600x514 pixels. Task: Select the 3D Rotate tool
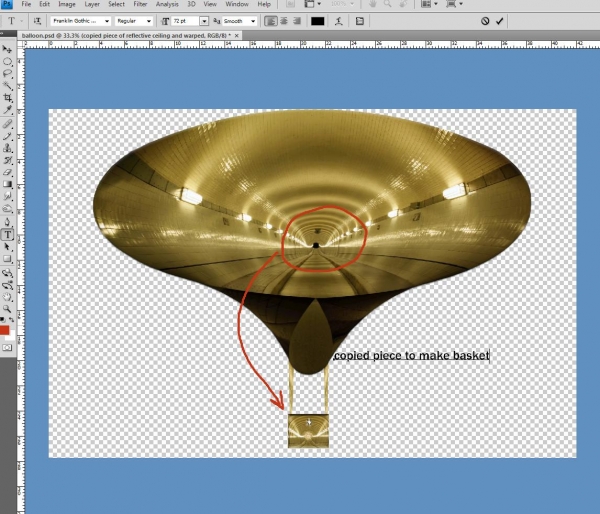7,273
